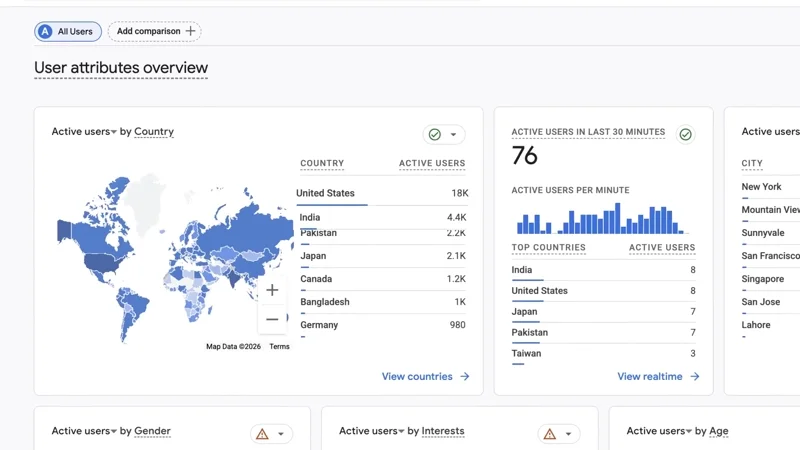800x450 pixels.
Task: Open the Active users dropdown by Age
Action: click(x=659, y=431)
